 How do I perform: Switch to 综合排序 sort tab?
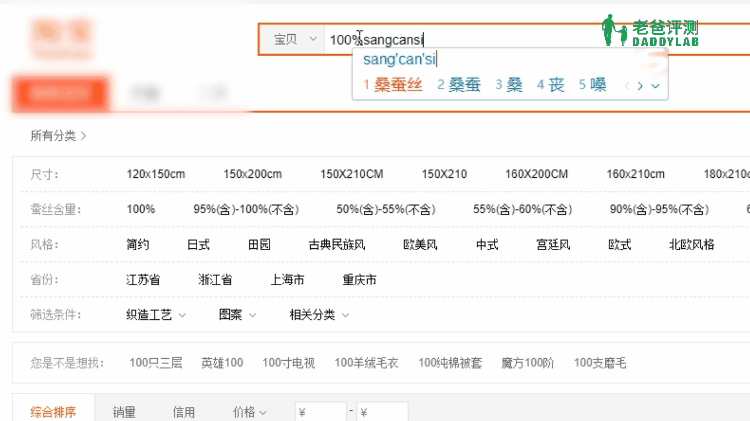tap(52, 411)
